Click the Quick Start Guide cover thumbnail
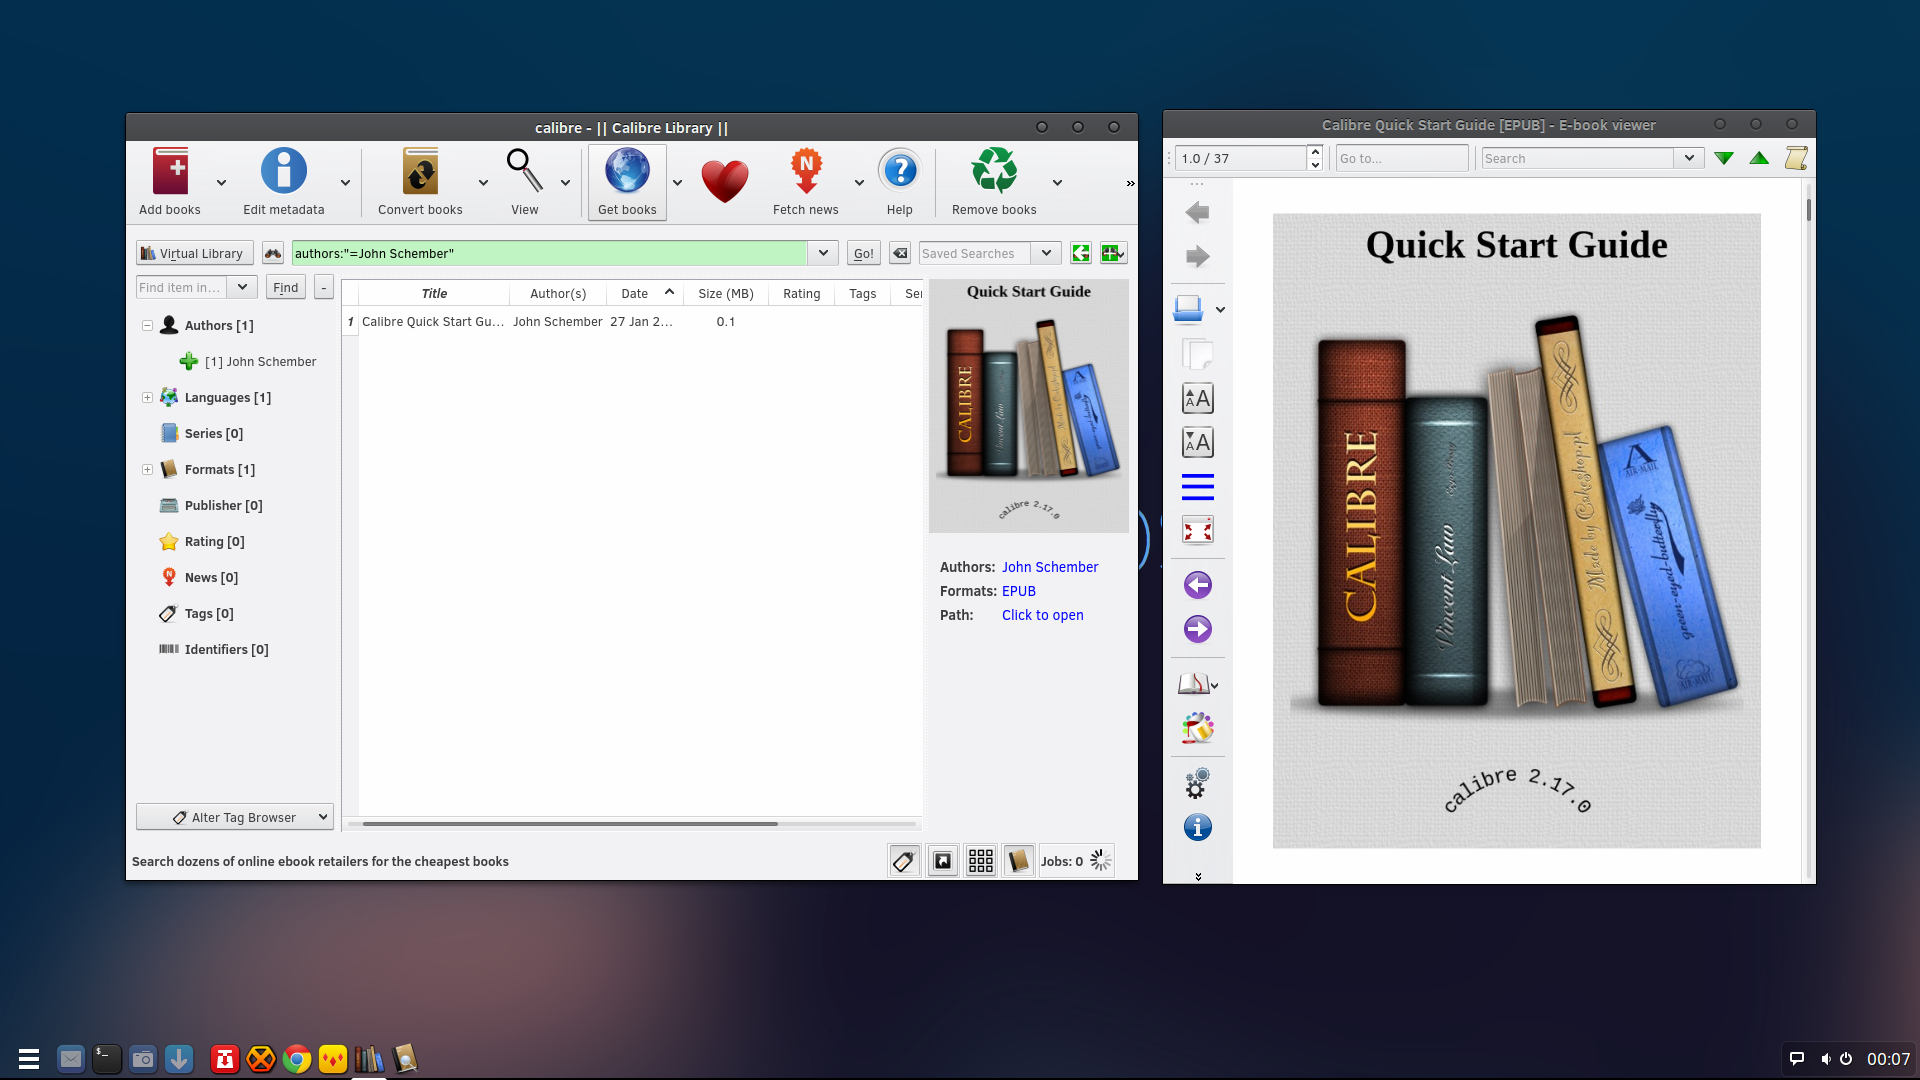This screenshot has width=1920, height=1080. (x=1028, y=406)
